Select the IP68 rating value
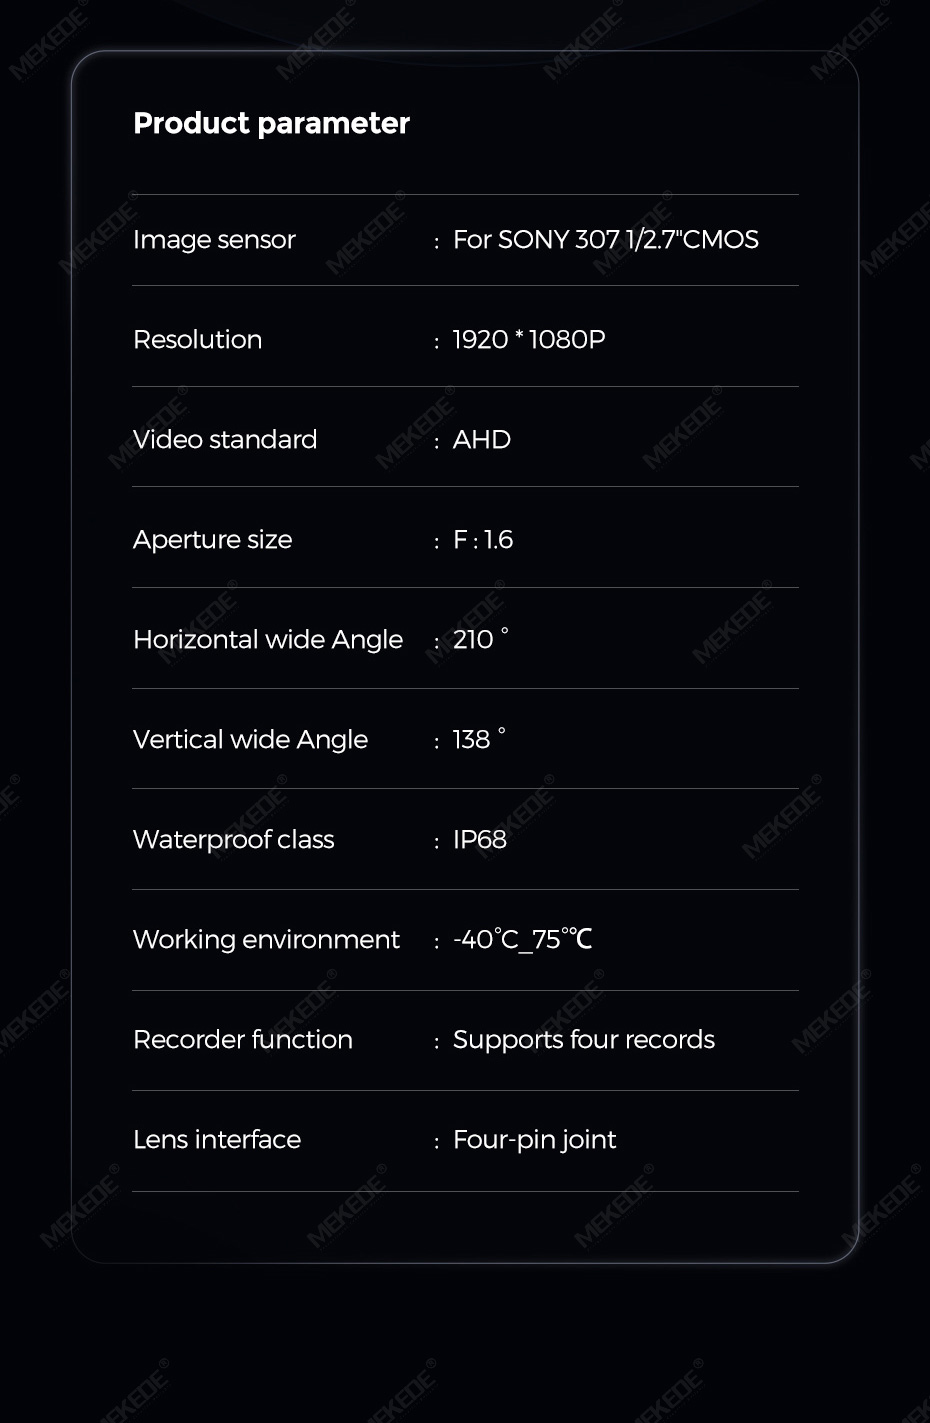 (479, 840)
